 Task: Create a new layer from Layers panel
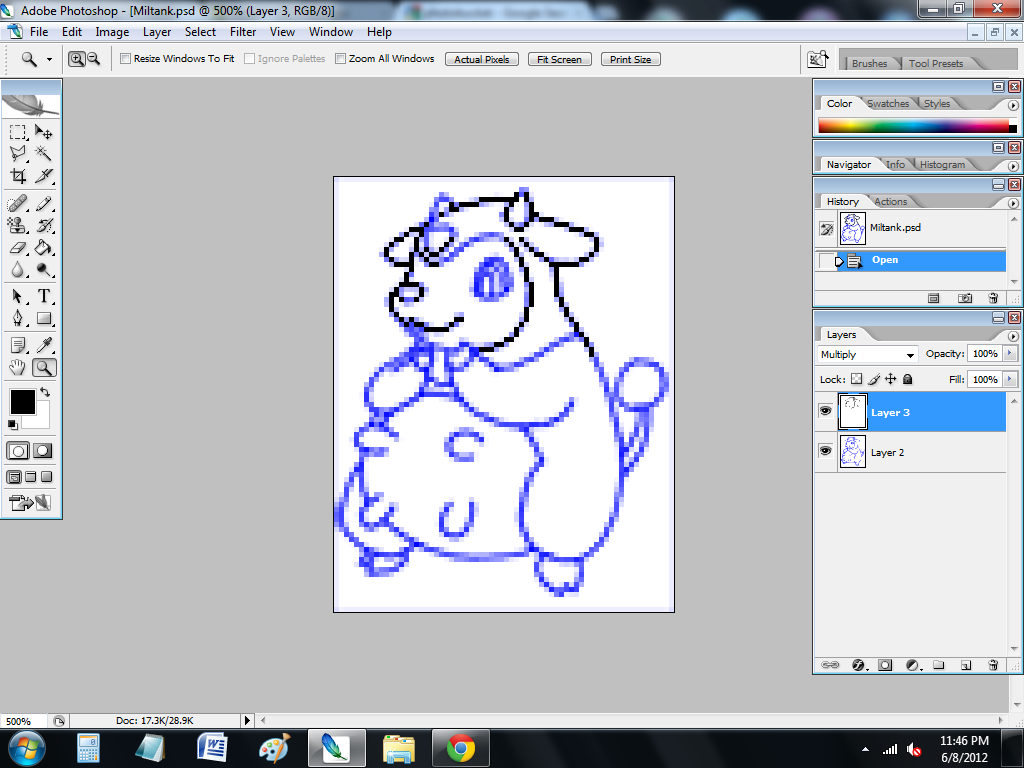coord(966,665)
